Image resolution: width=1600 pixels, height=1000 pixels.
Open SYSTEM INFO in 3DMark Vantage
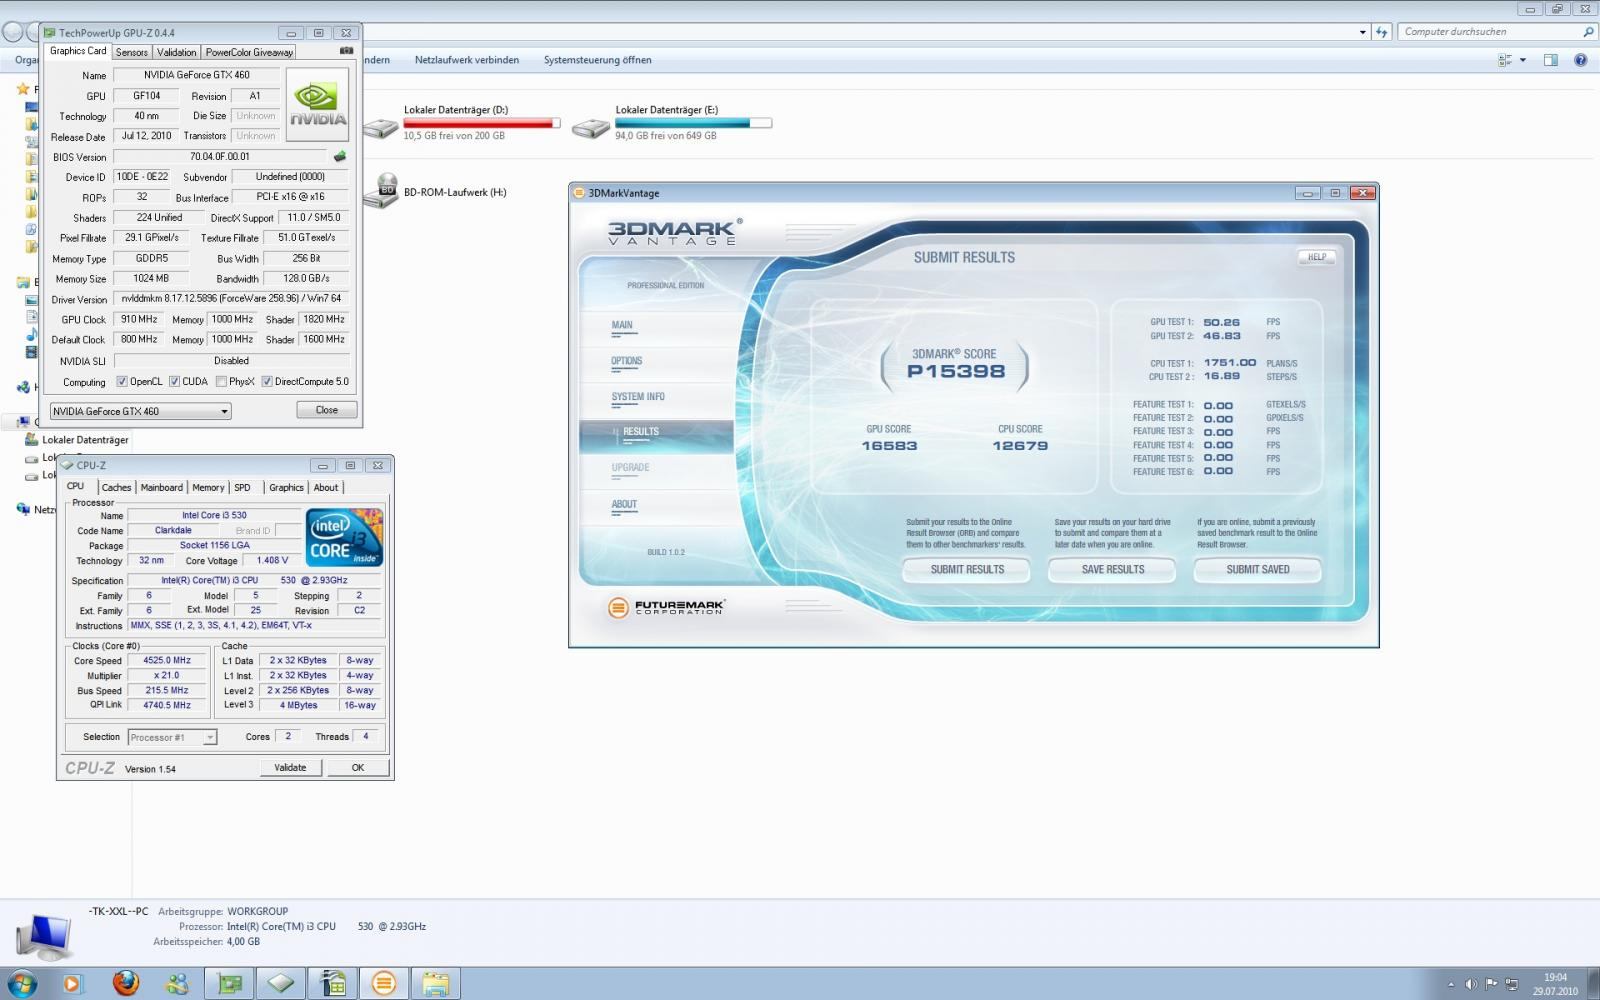click(638, 397)
